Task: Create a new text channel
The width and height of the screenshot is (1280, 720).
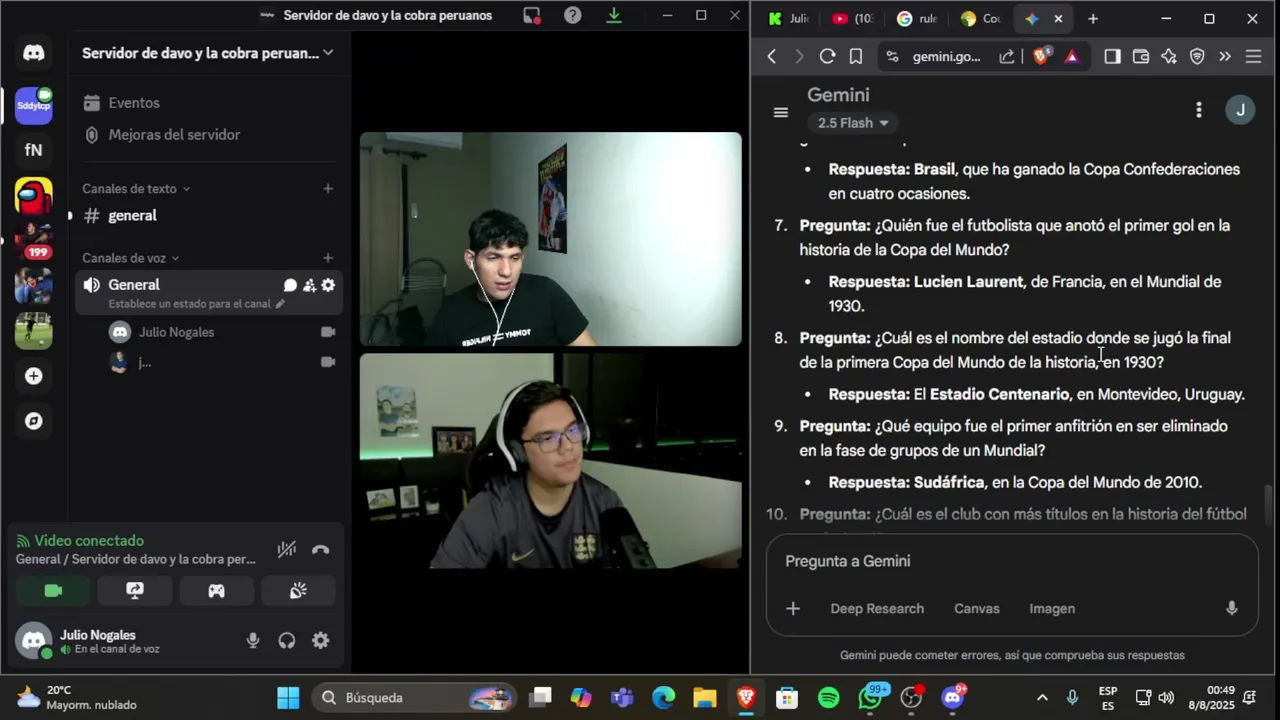Action: pyautogui.click(x=327, y=189)
